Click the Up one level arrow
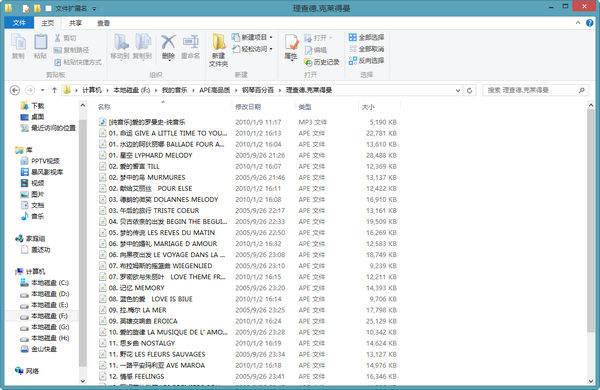600x390 pixels. point(54,90)
